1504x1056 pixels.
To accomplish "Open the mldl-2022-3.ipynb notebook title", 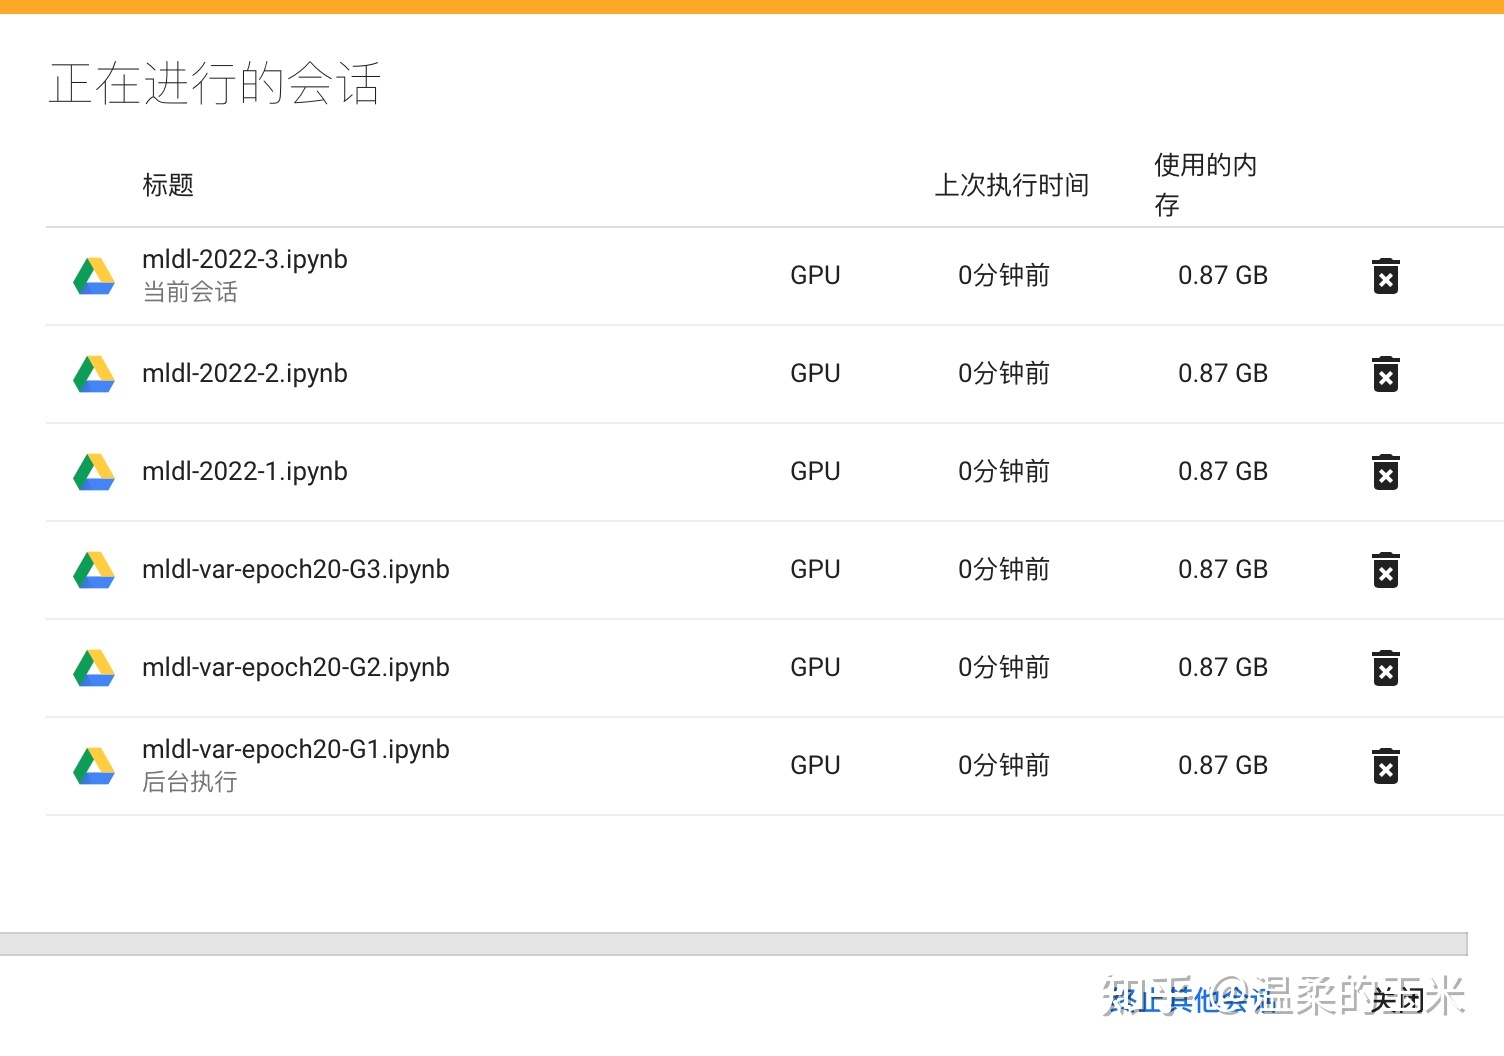I will click(x=244, y=259).
